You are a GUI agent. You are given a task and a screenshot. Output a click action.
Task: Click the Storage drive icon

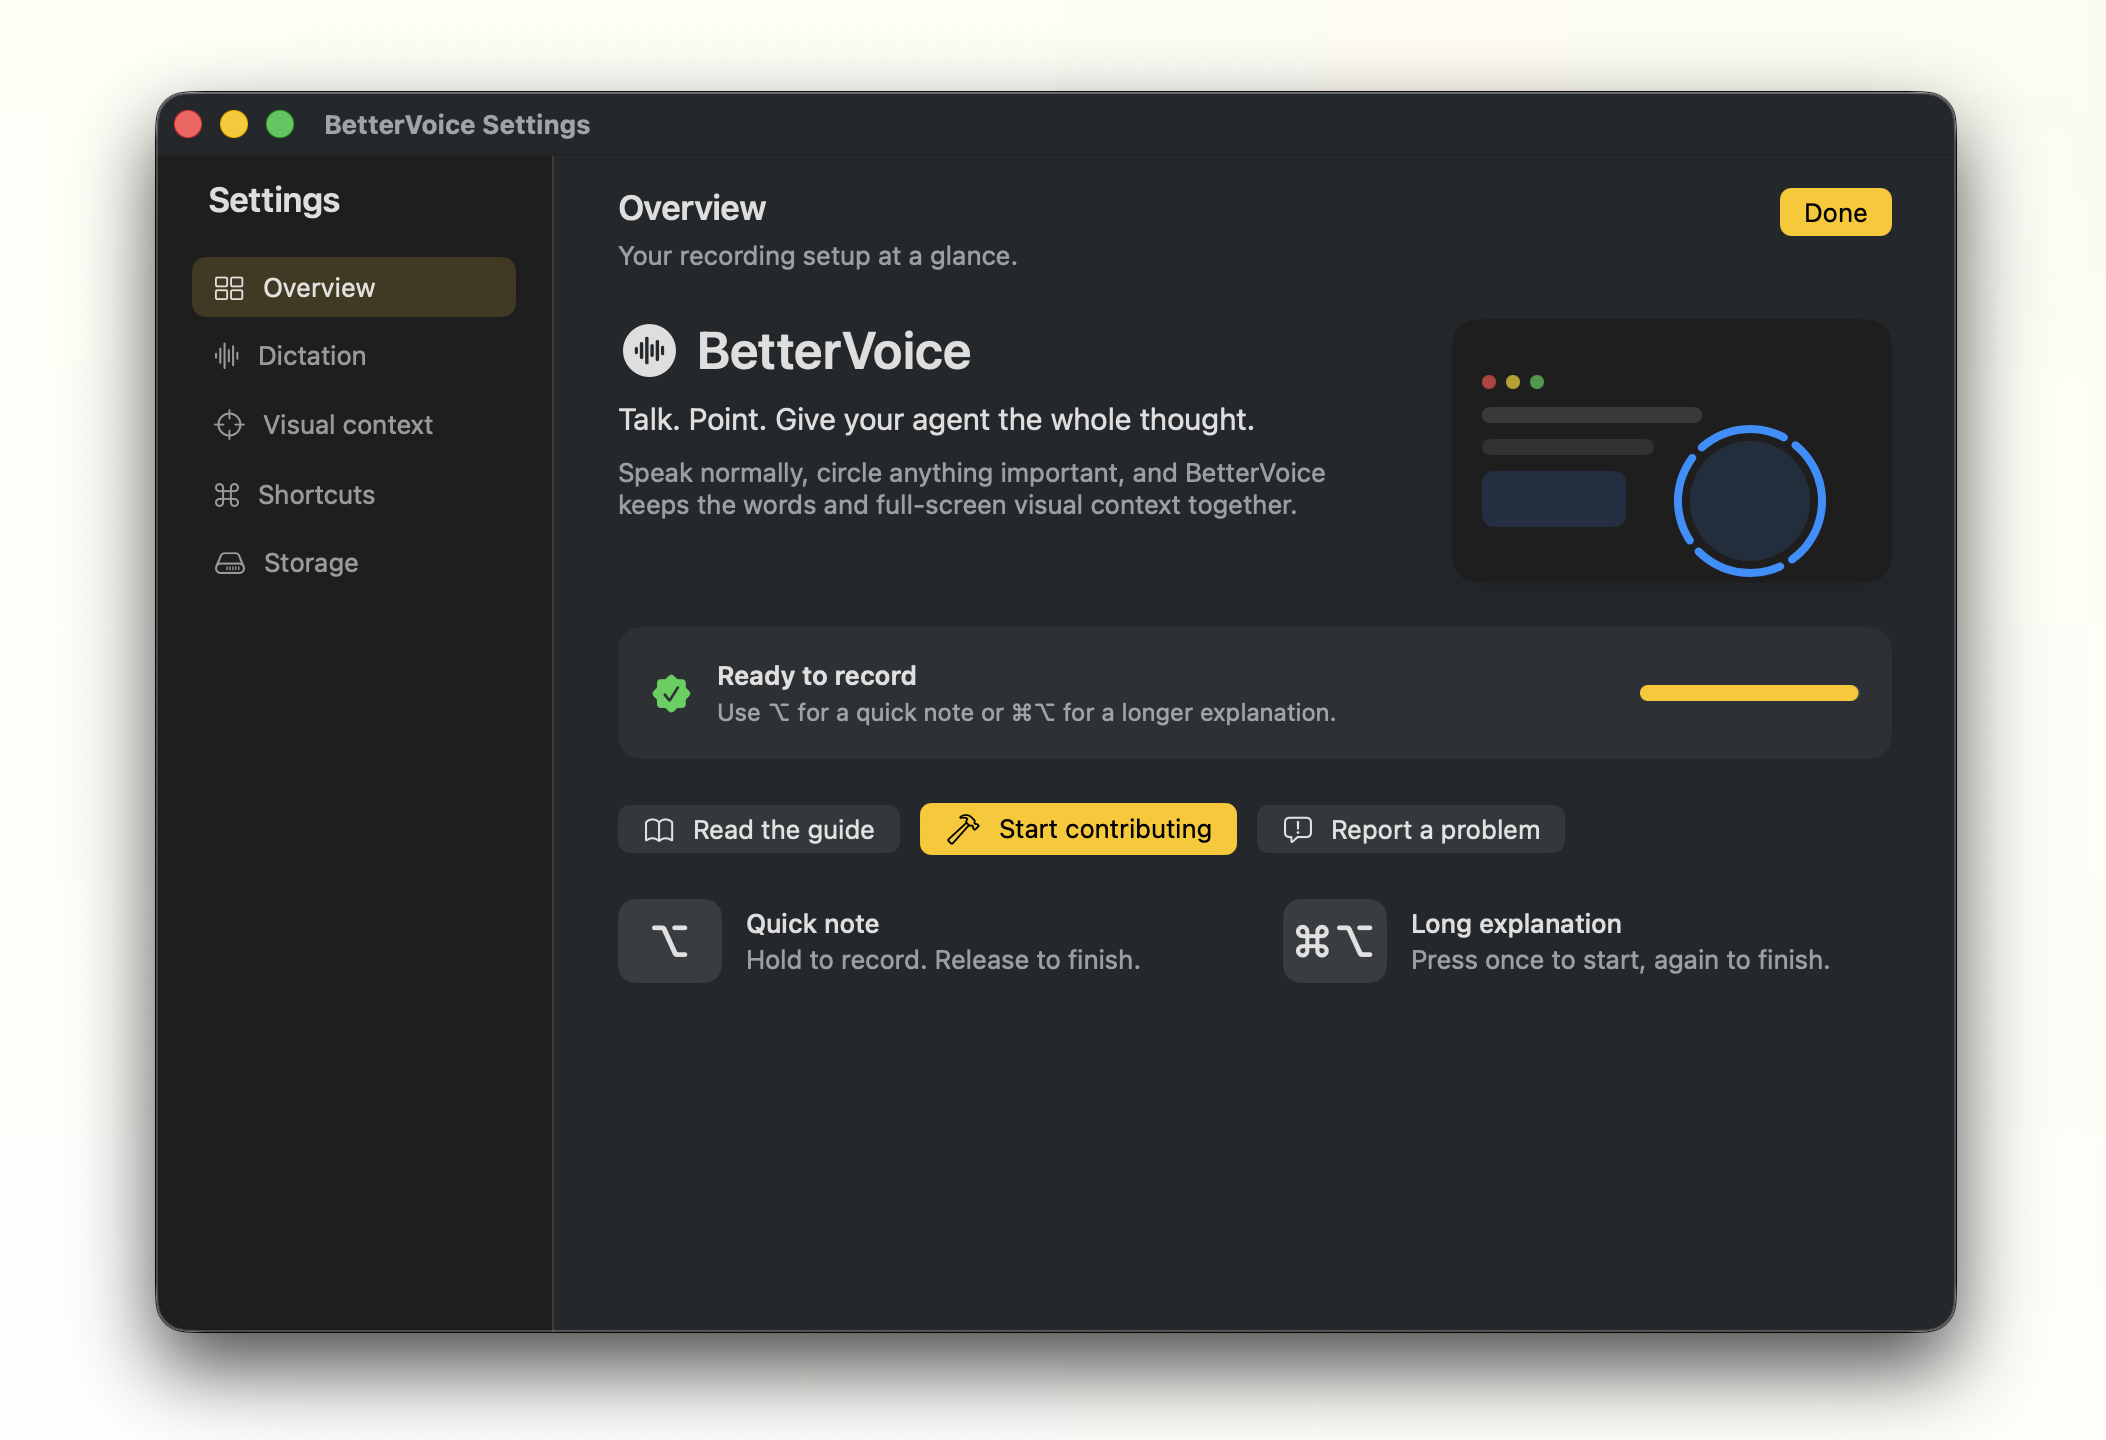tap(230, 563)
